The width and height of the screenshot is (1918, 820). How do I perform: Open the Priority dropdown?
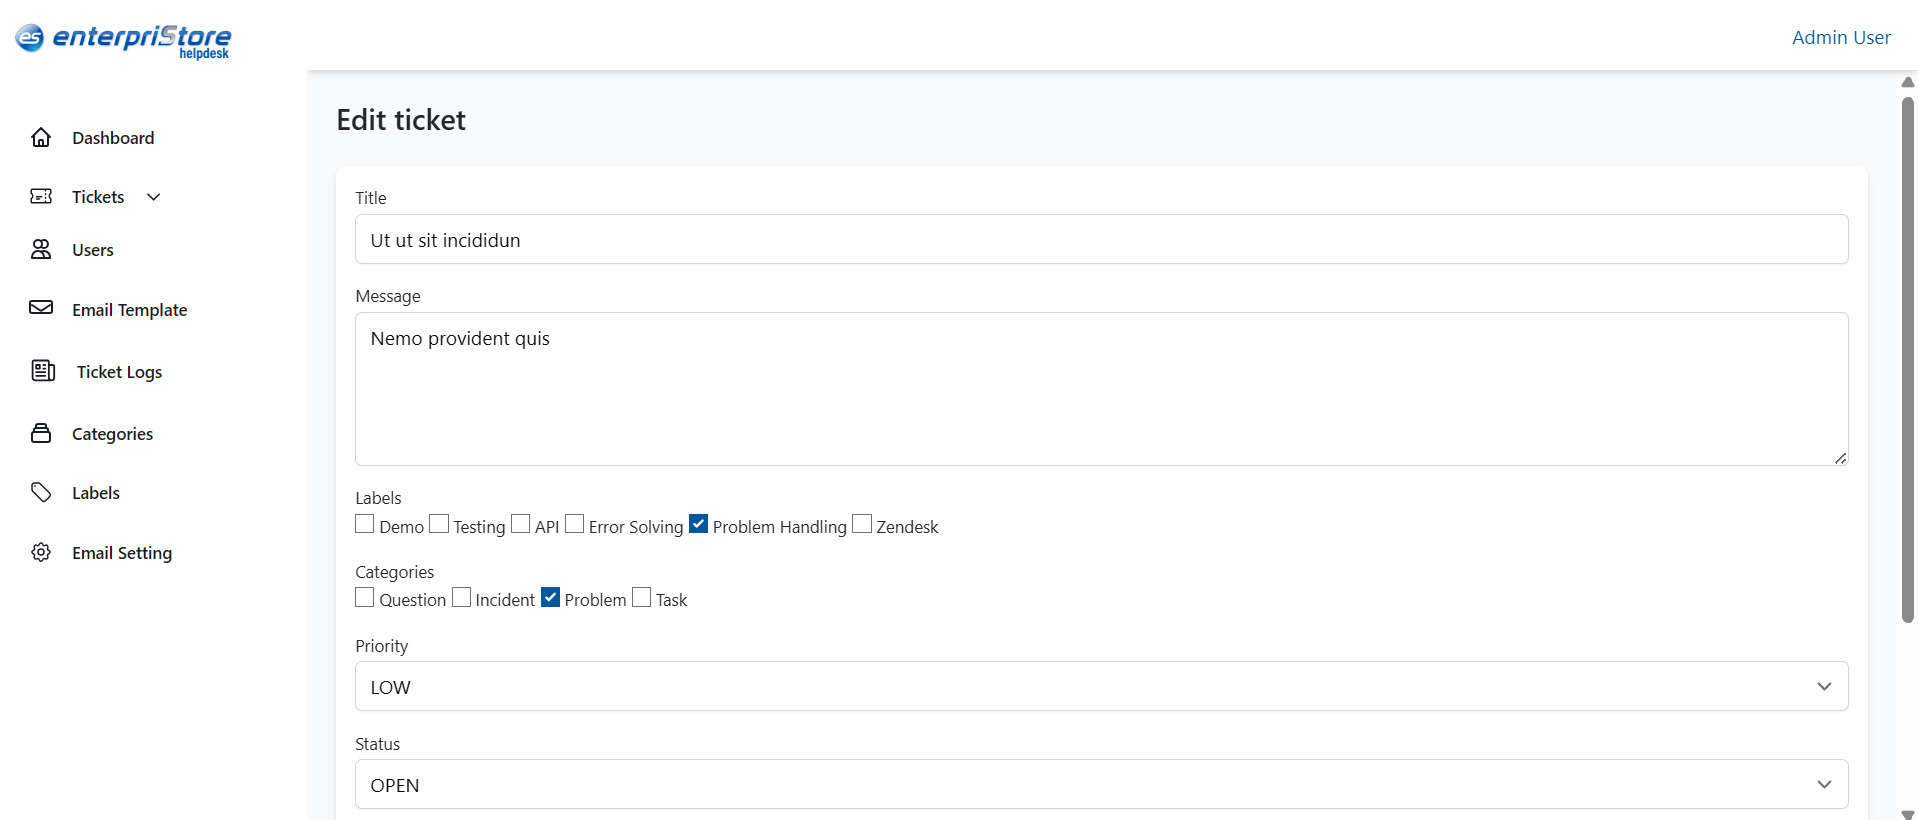(x=1101, y=686)
